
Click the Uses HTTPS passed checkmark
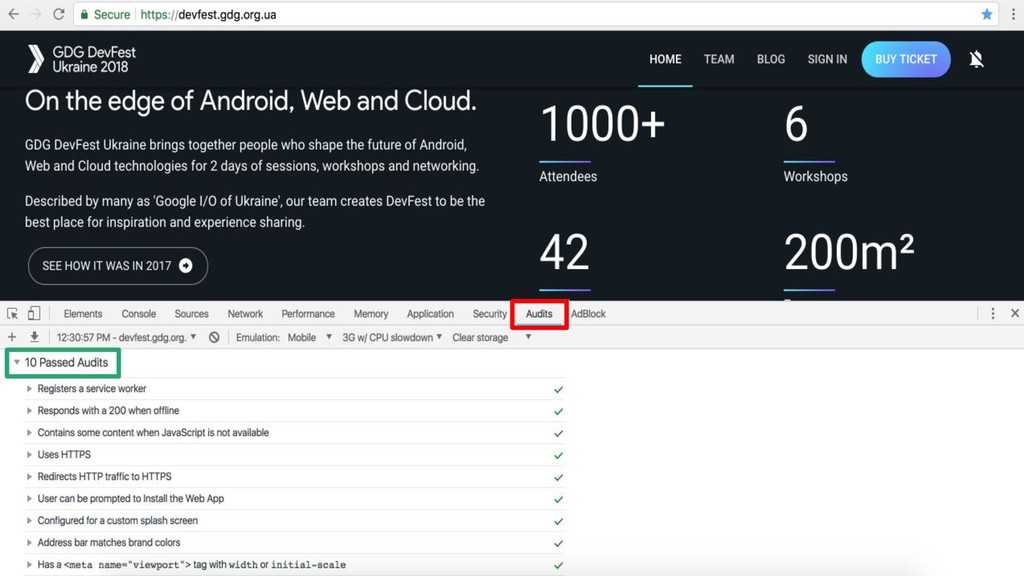558,455
